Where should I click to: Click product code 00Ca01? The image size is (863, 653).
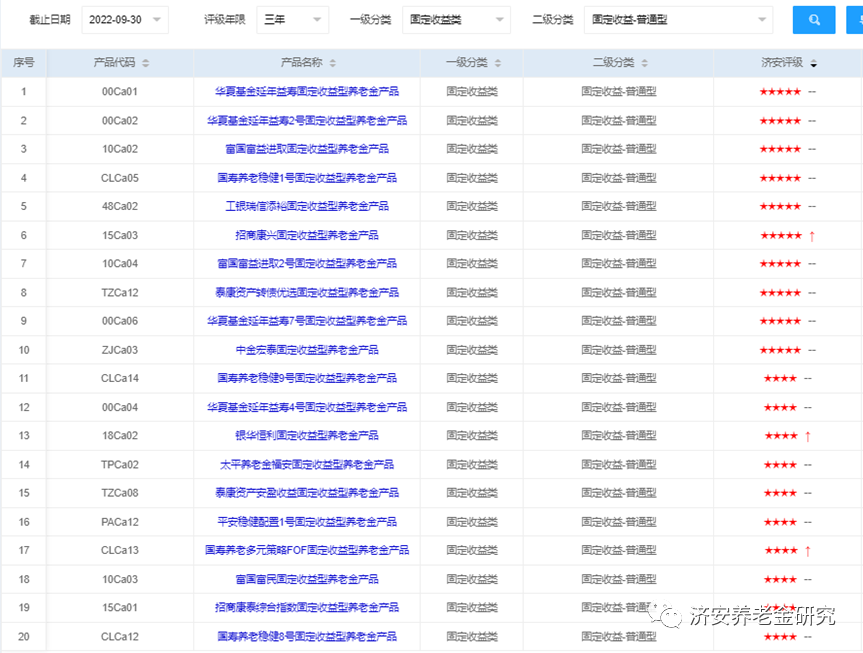click(119, 91)
